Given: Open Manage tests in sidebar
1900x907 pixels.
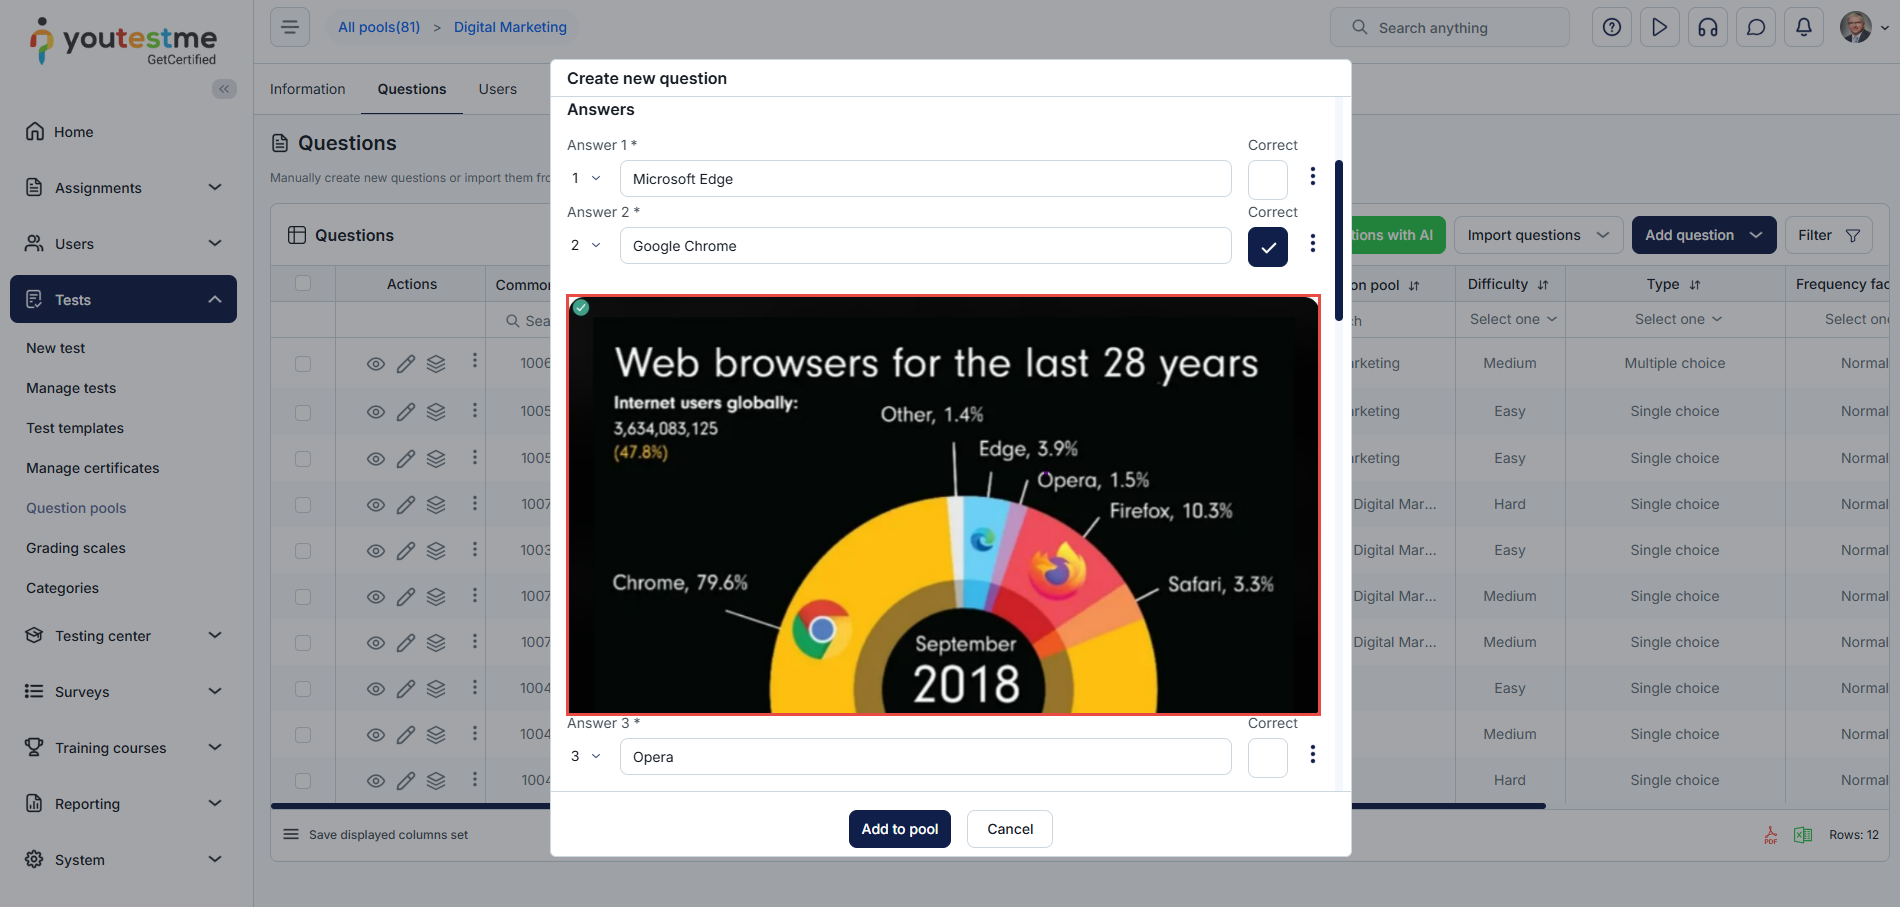Looking at the screenshot, I should click(71, 388).
